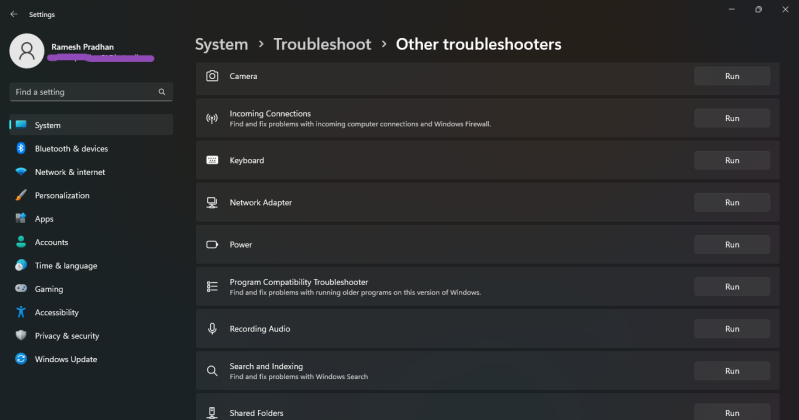
Task: Click the System monitor icon in sidebar
Action: (21, 124)
